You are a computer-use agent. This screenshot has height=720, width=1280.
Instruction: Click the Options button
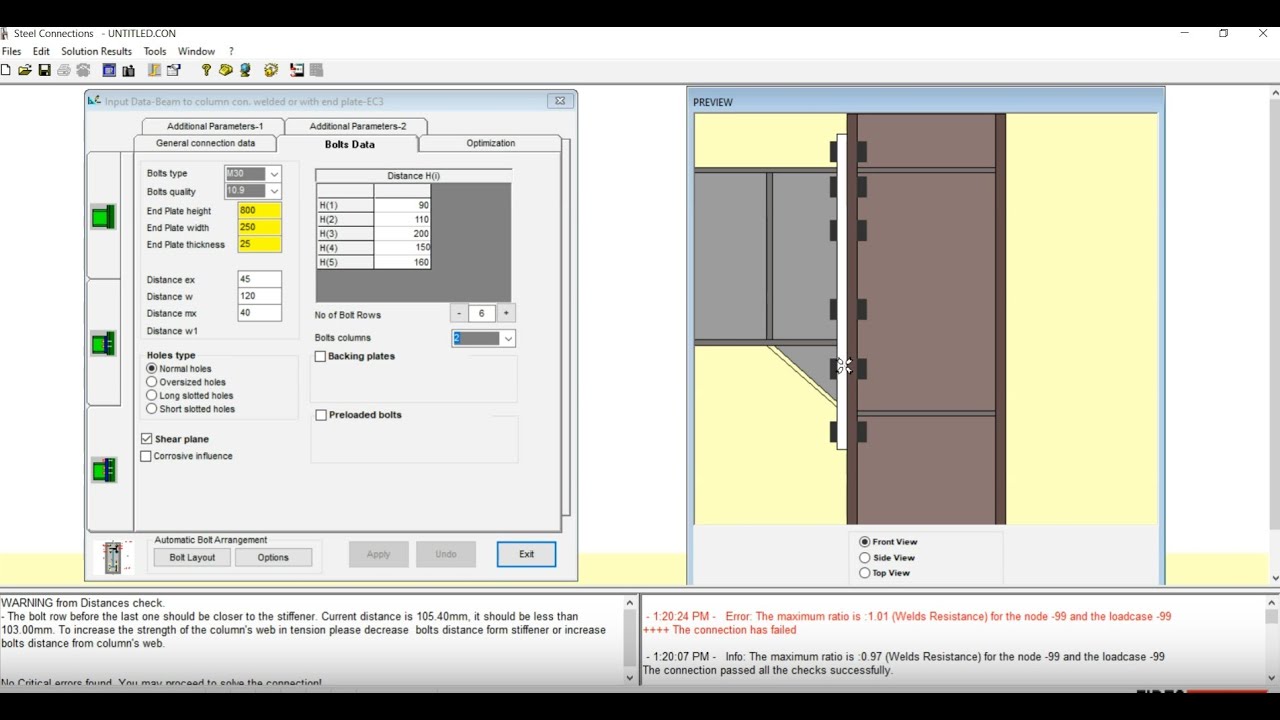pyautogui.click(x=273, y=557)
